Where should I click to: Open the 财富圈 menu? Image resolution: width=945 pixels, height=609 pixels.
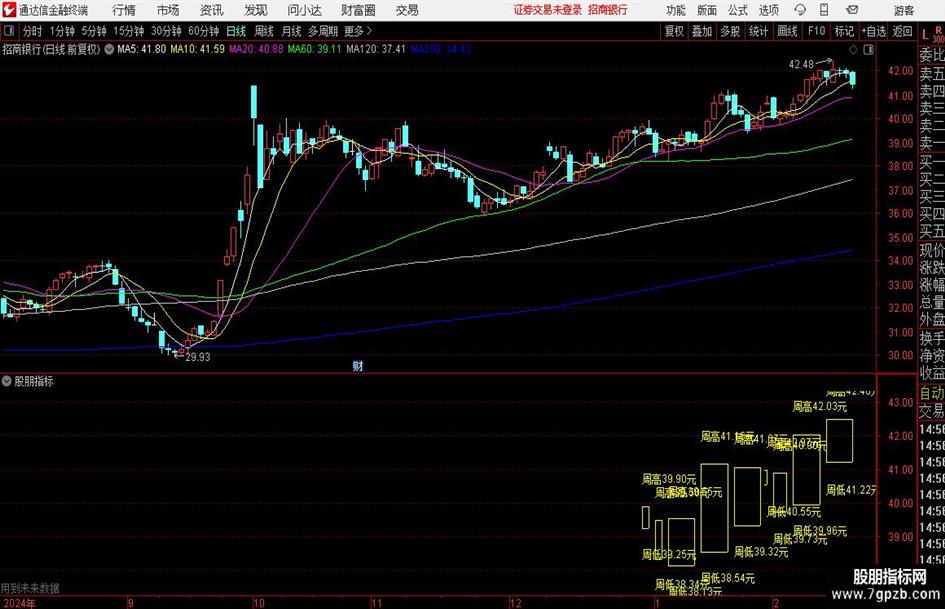pos(358,10)
